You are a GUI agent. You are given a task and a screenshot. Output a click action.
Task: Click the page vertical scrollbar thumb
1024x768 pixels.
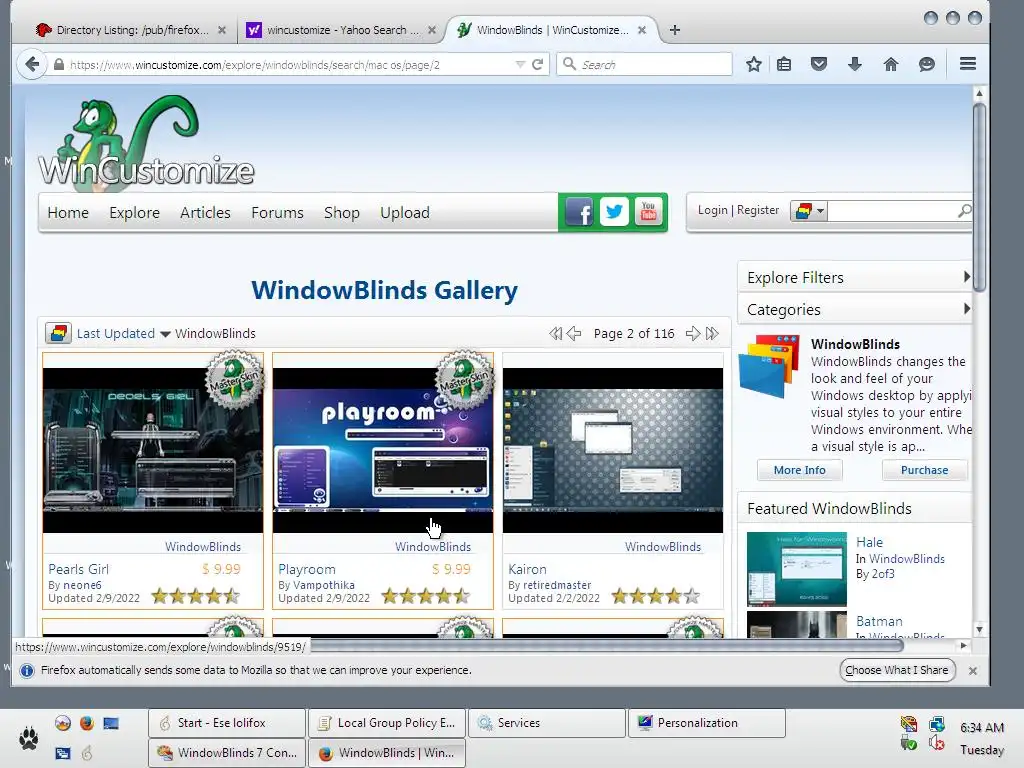[979, 196]
